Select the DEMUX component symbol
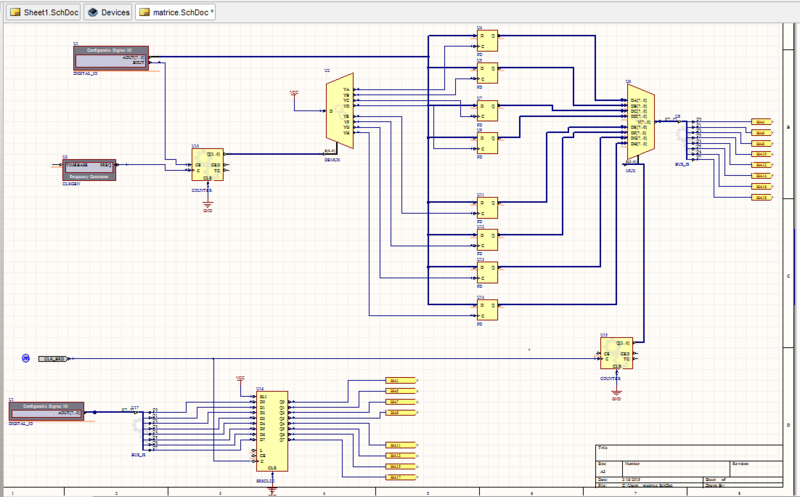The width and height of the screenshot is (800, 497). pos(339,110)
